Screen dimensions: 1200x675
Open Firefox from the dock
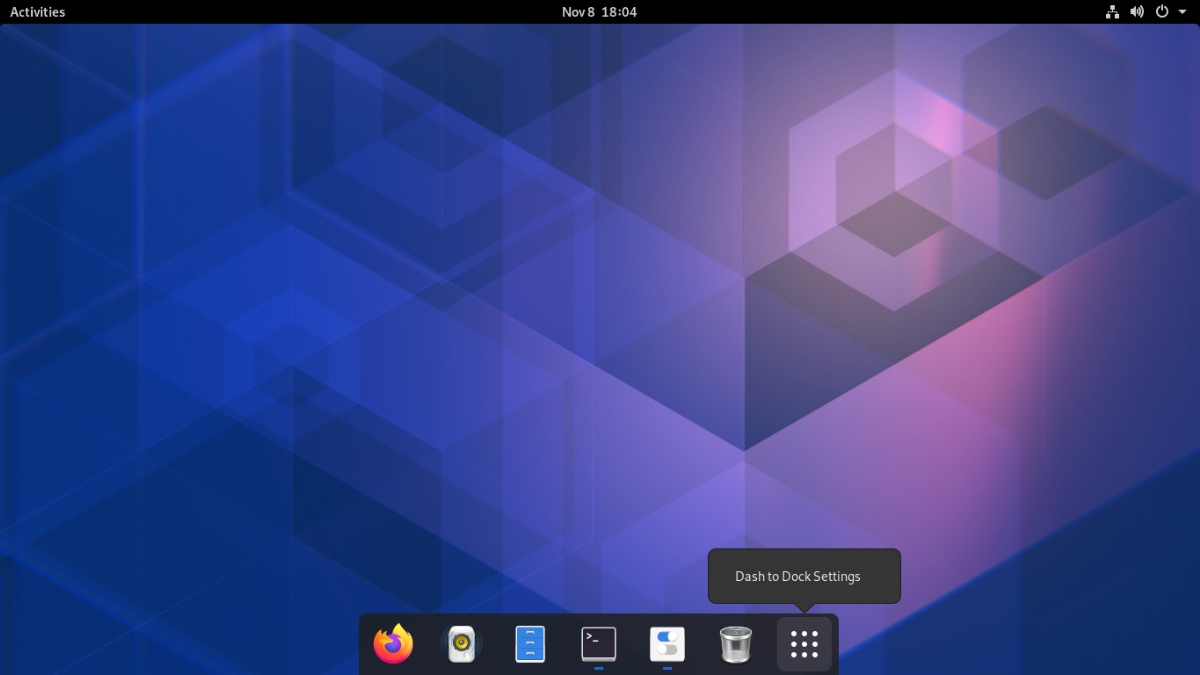coord(393,644)
